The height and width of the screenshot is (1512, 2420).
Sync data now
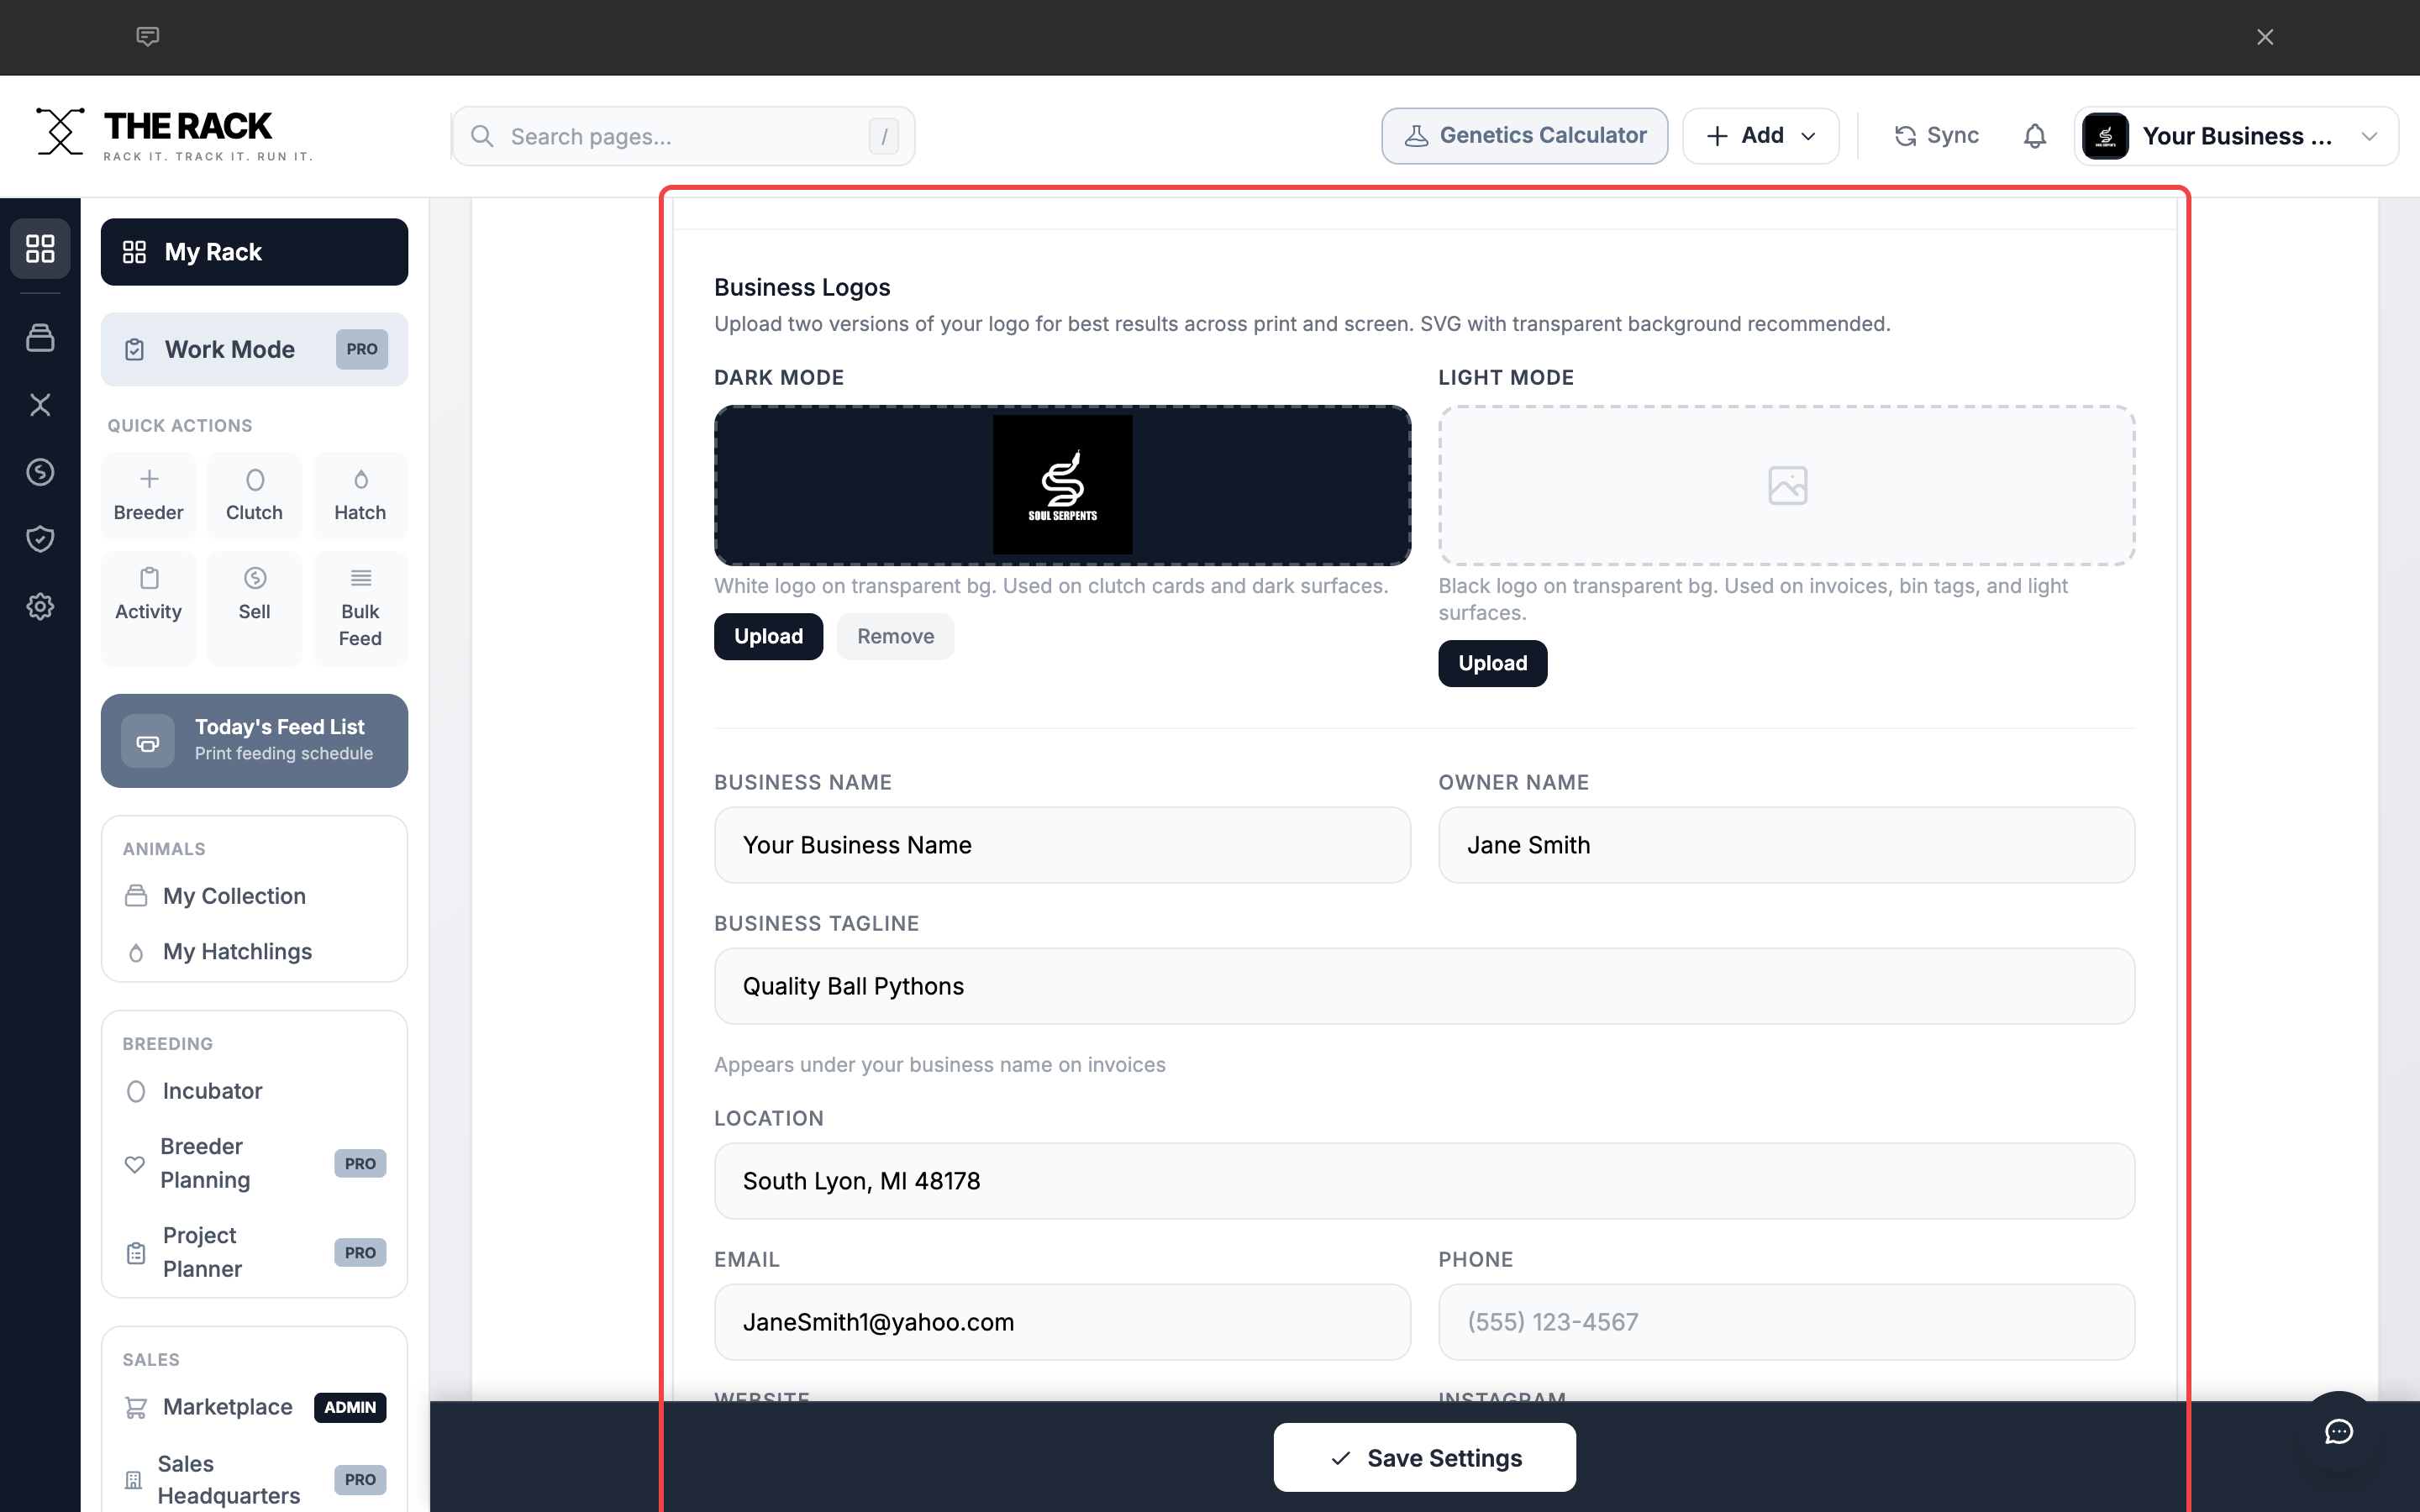[x=1936, y=136]
